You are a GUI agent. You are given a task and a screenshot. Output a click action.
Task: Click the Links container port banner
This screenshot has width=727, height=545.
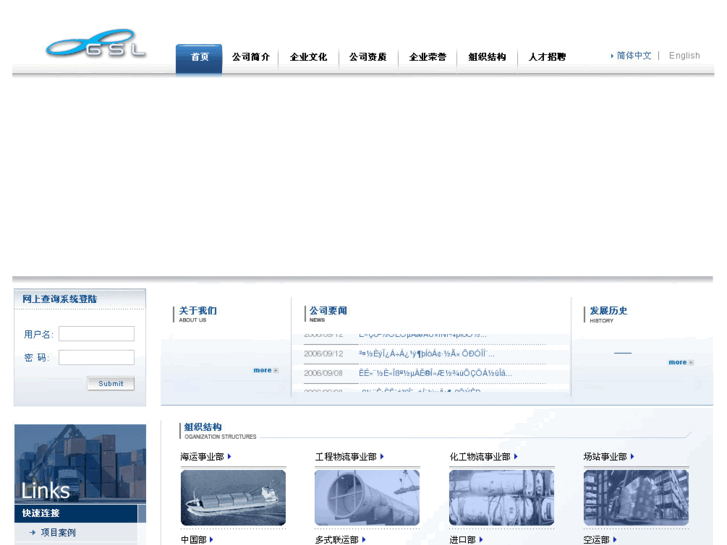pos(80,463)
